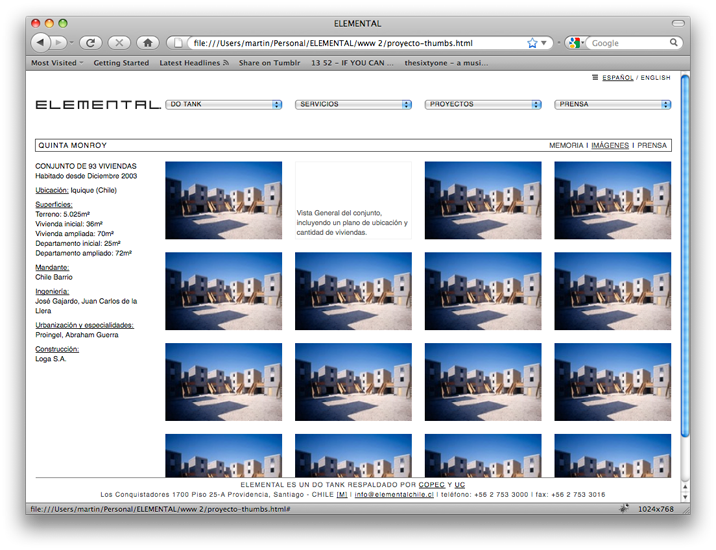Switch to the IMÁGENES tab
This screenshot has height=550, width=716.
click(x=610, y=145)
